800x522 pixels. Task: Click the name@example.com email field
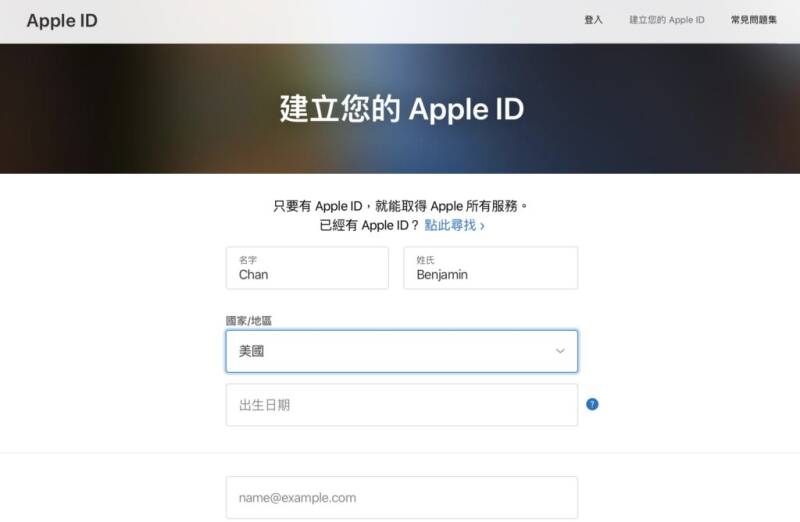402,498
